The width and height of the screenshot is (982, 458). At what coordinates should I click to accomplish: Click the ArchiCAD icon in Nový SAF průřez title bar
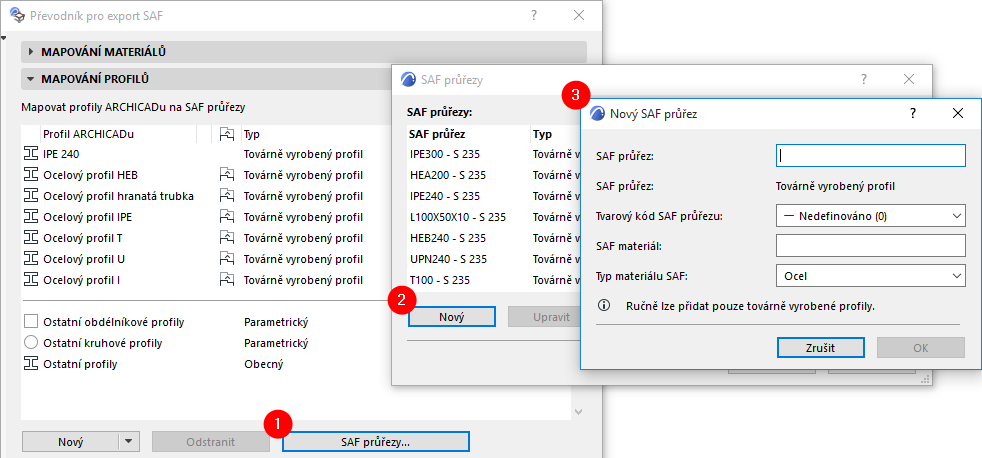[598, 113]
